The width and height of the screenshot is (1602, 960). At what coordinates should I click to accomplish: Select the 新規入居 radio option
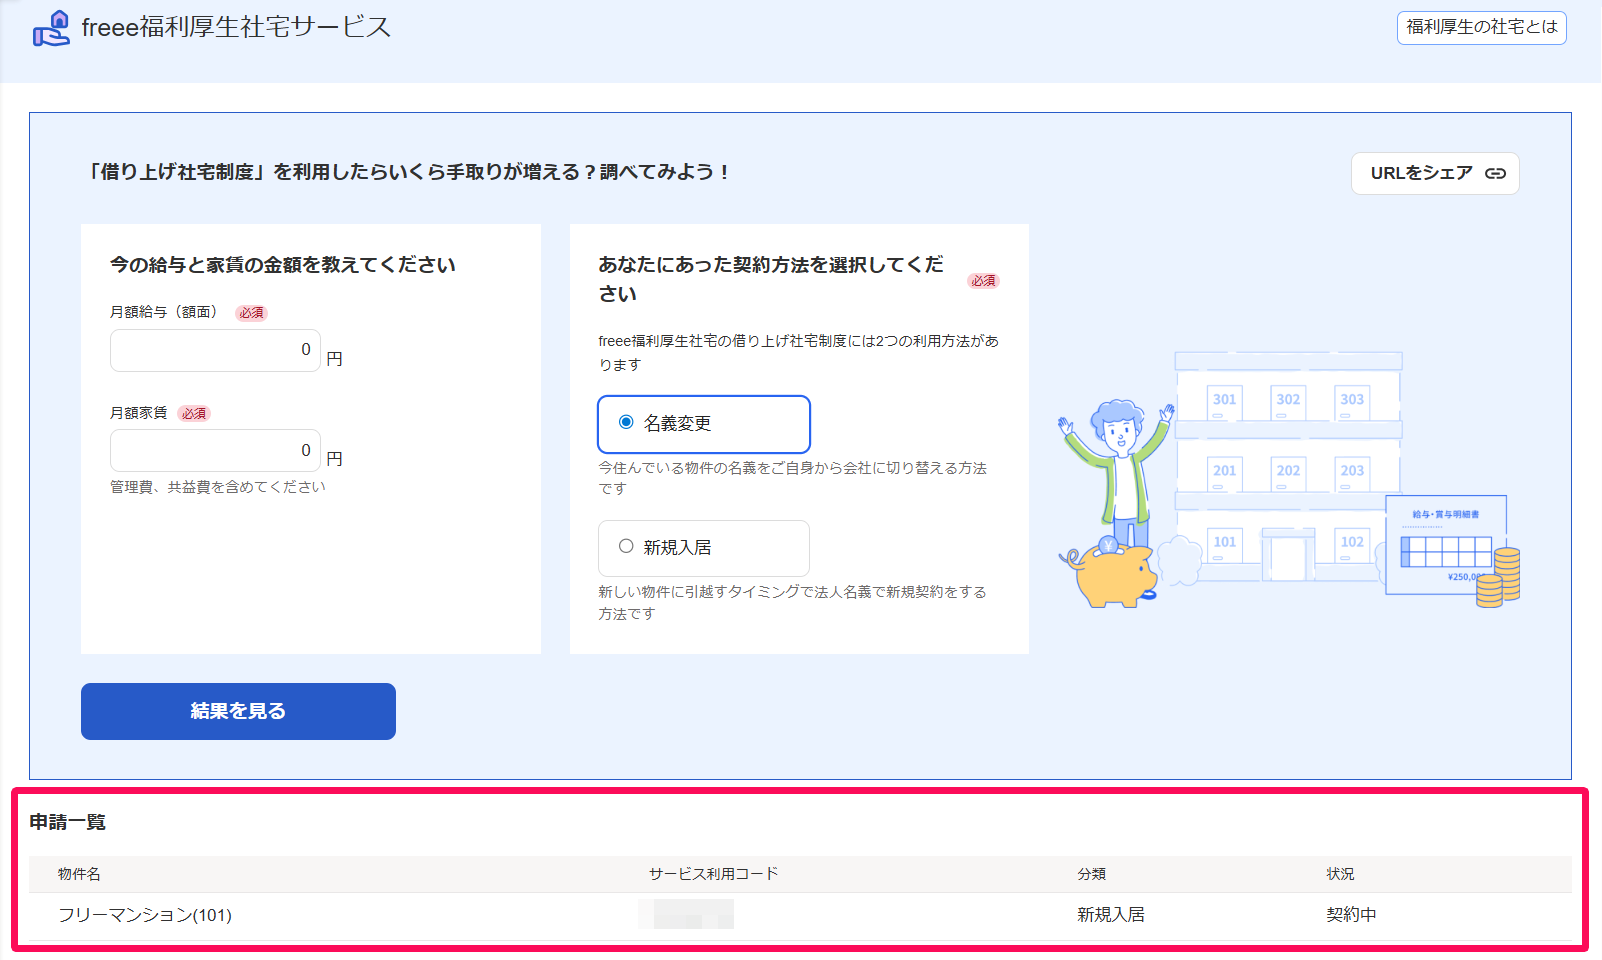(x=626, y=548)
